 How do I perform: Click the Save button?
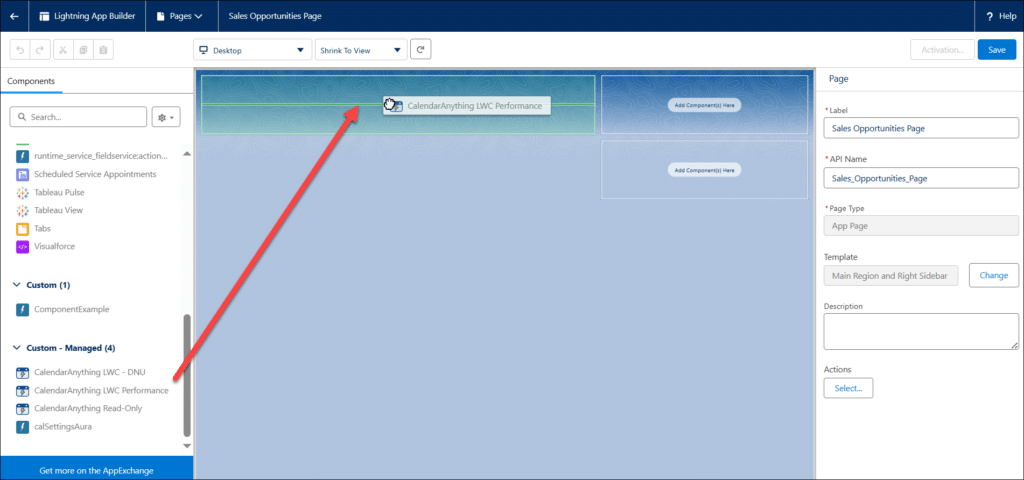click(x=997, y=50)
